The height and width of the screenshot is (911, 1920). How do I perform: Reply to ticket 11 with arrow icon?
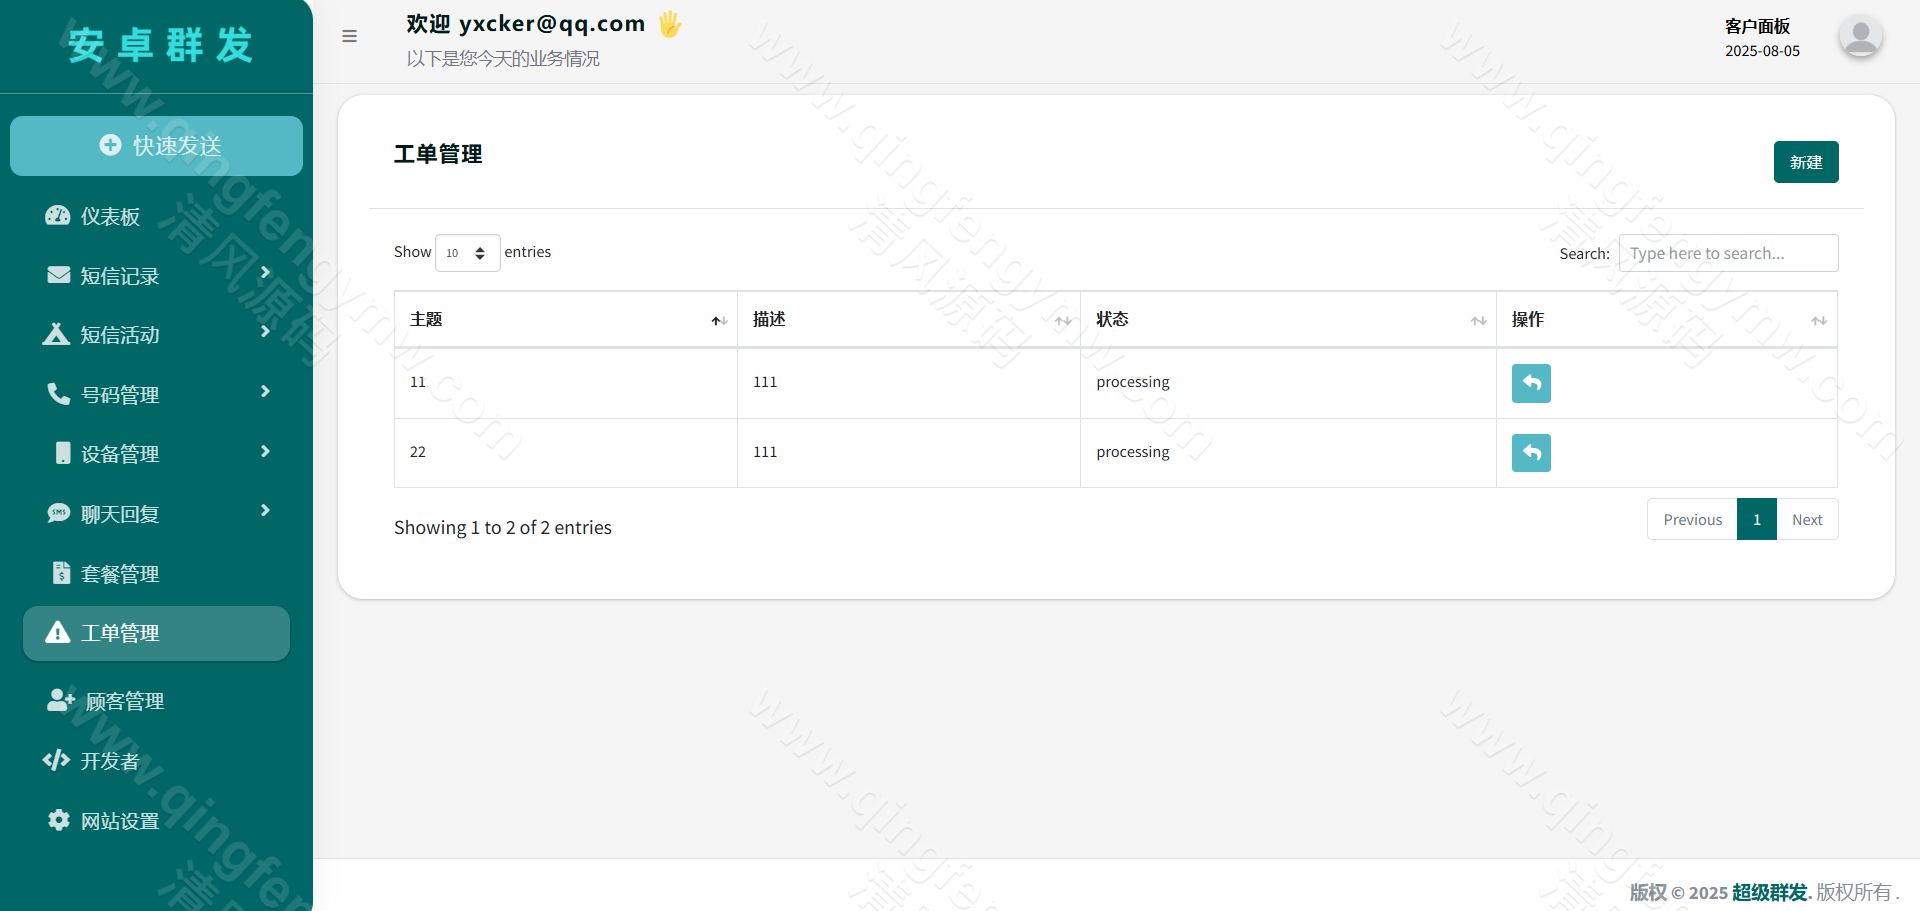1531,383
